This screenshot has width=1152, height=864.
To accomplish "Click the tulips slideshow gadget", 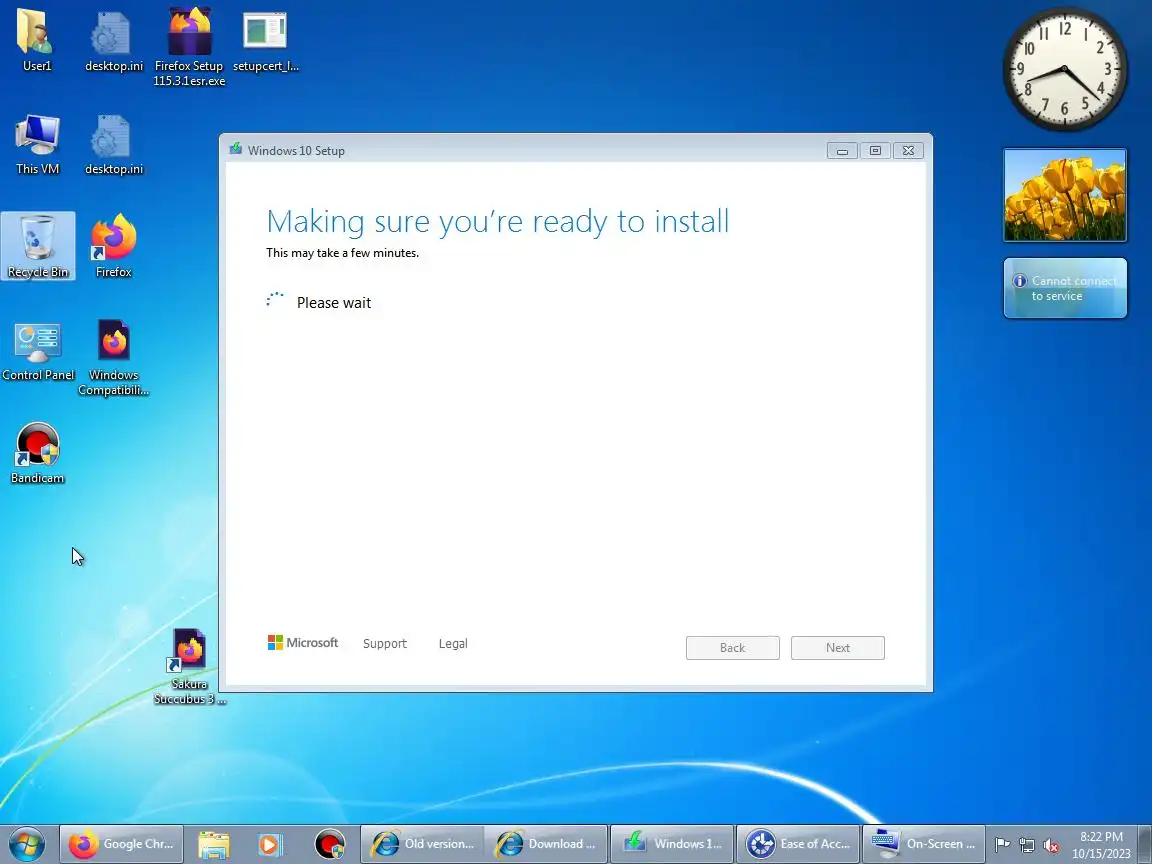I will coord(1065,195).
